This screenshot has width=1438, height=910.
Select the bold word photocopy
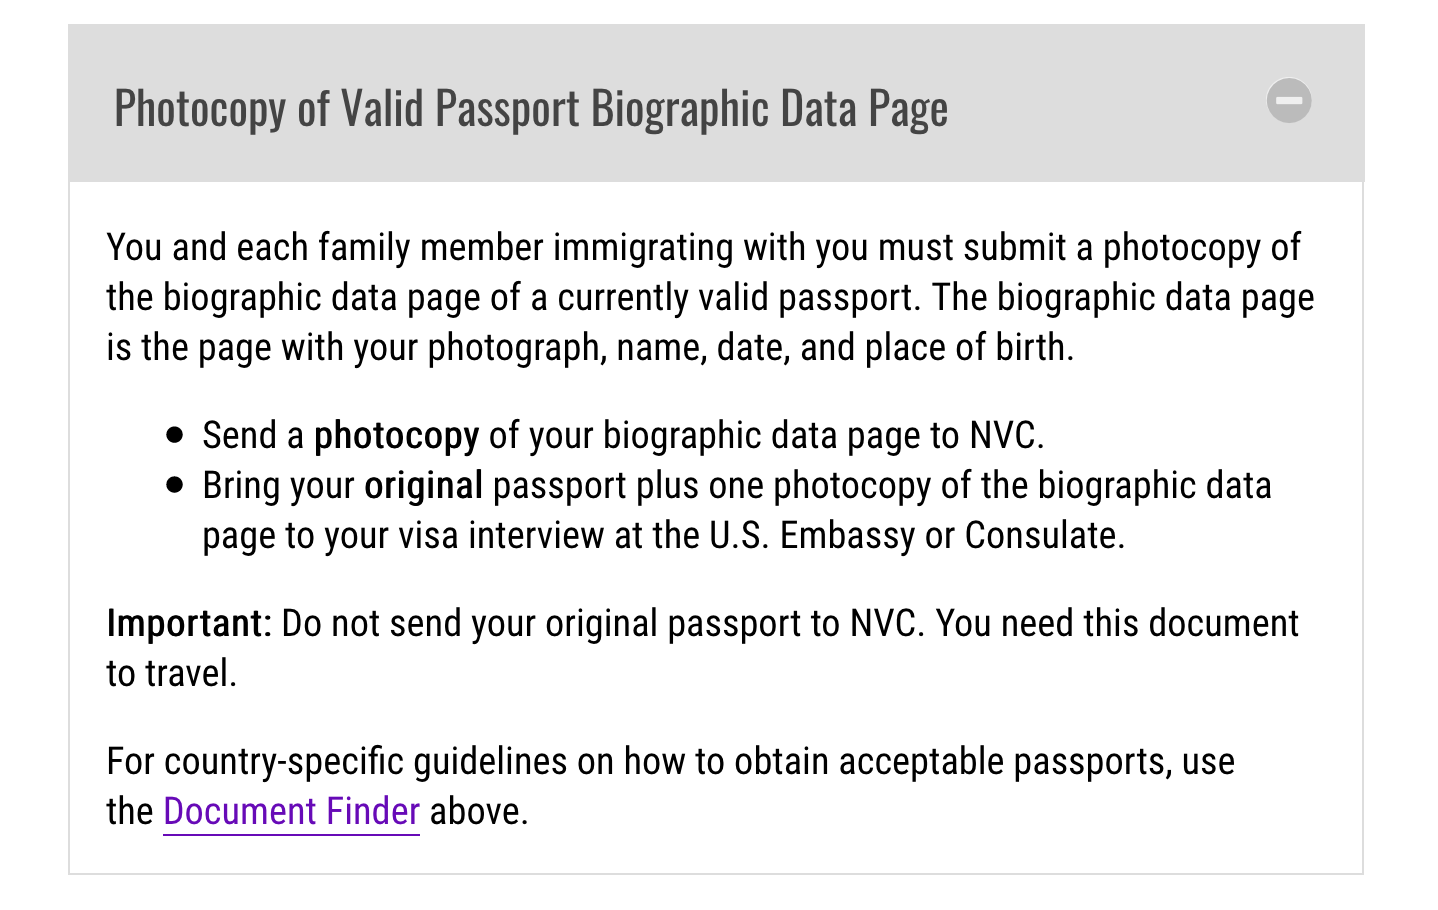tap(396, 436)
